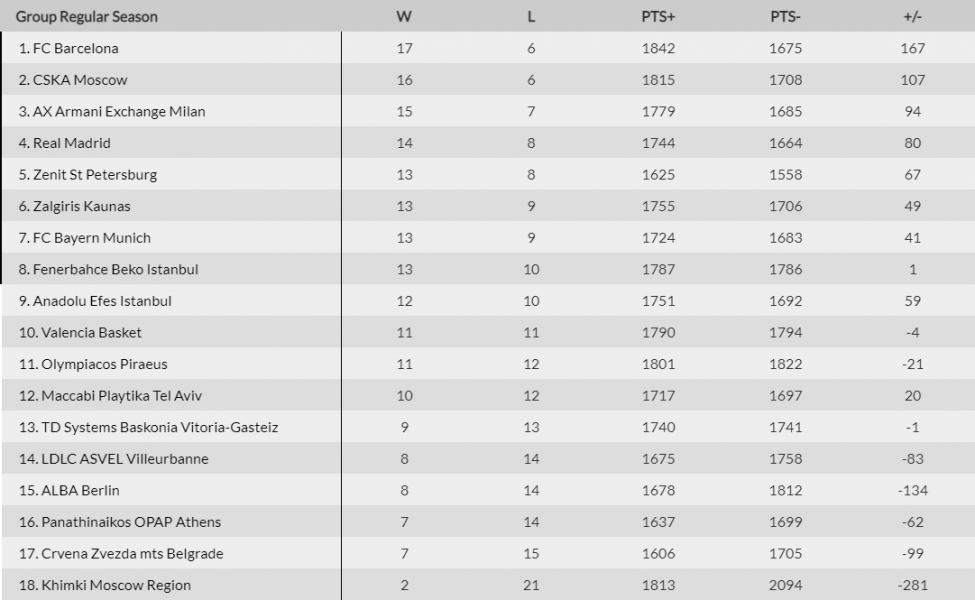Click Olympiacos Piraeus in the table
This screenshot has height=600, width=975.
click(x=104, y=364)
